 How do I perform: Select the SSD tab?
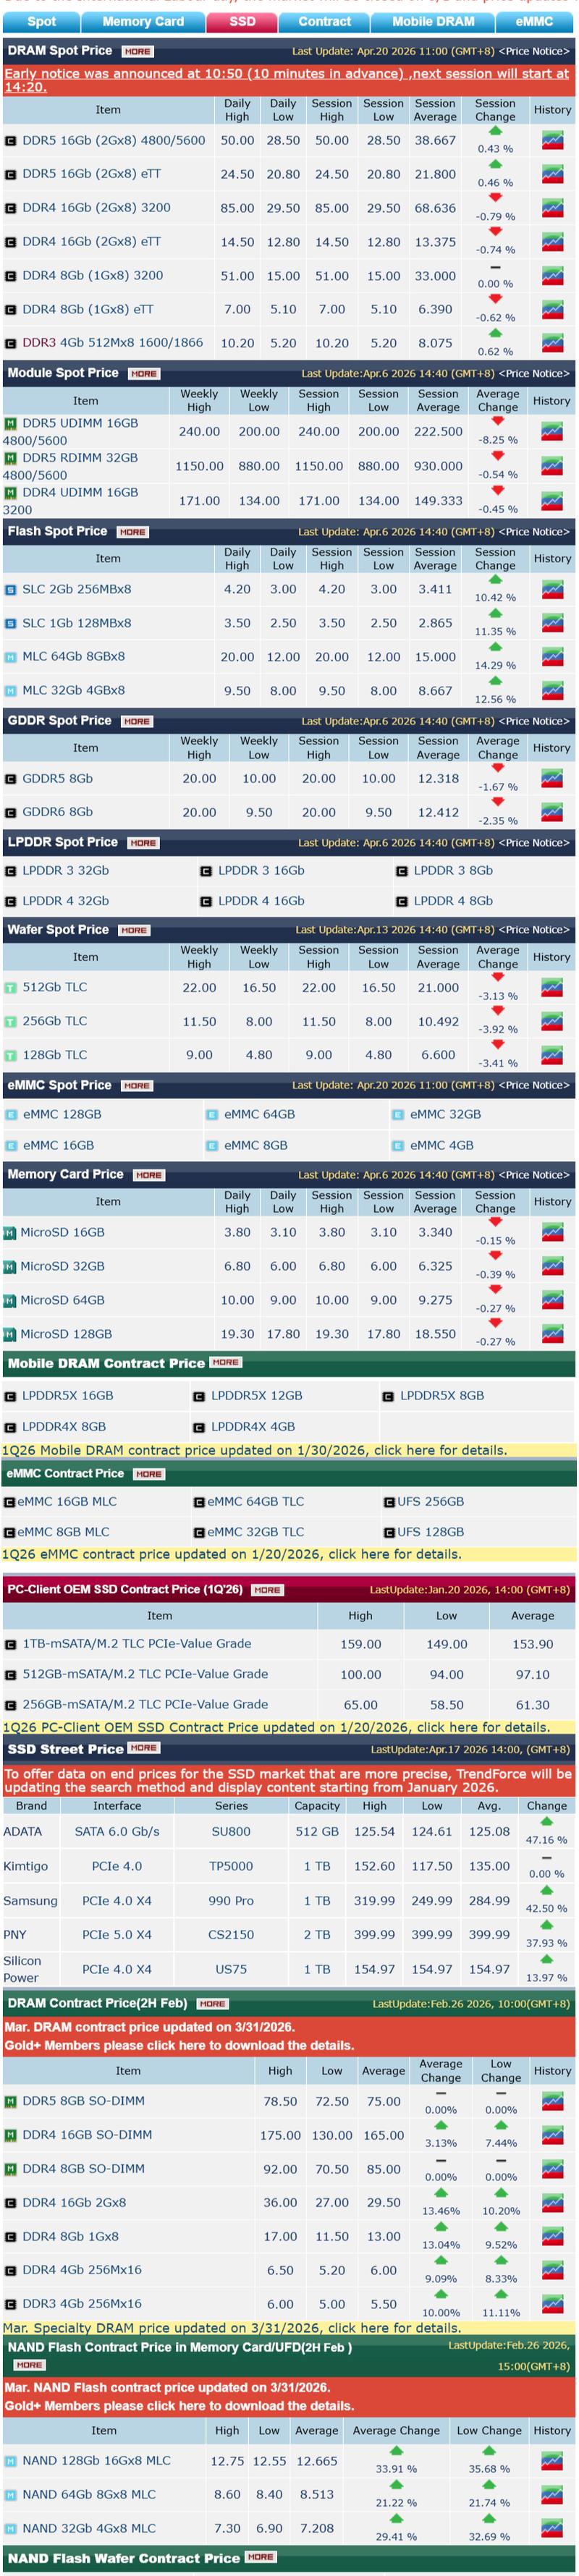tap(243, 21)
